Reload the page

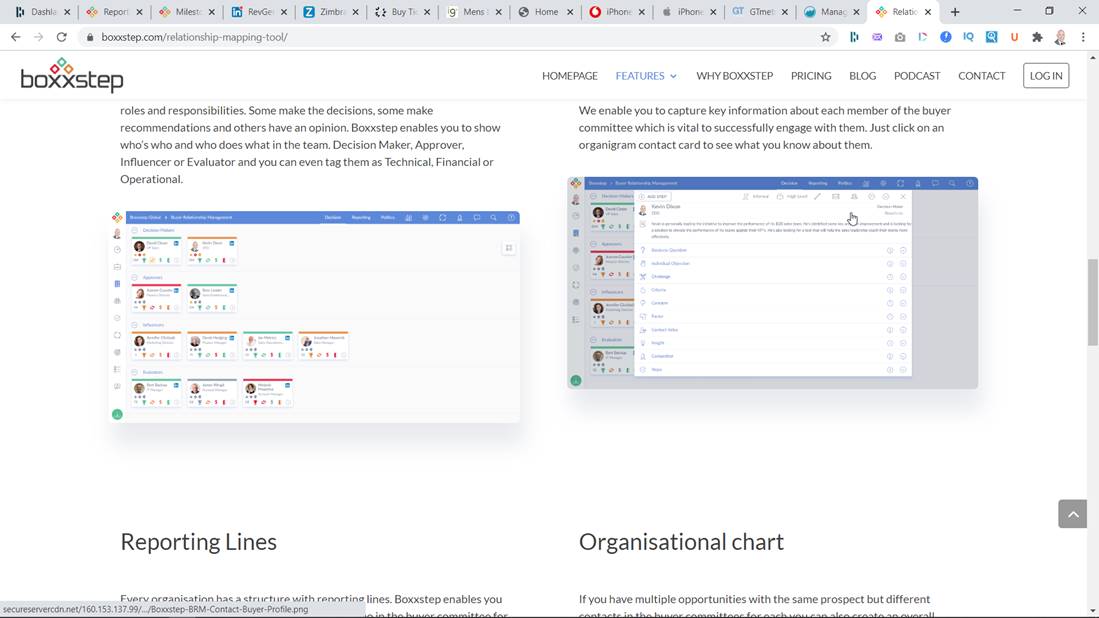point(62,37)
